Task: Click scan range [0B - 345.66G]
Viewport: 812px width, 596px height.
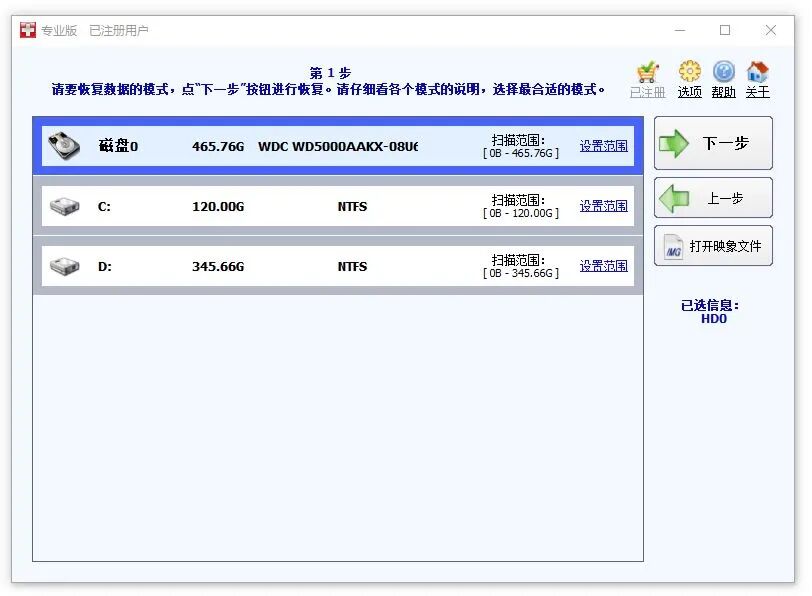Action: pyautogui.click(x=521, y=273)
